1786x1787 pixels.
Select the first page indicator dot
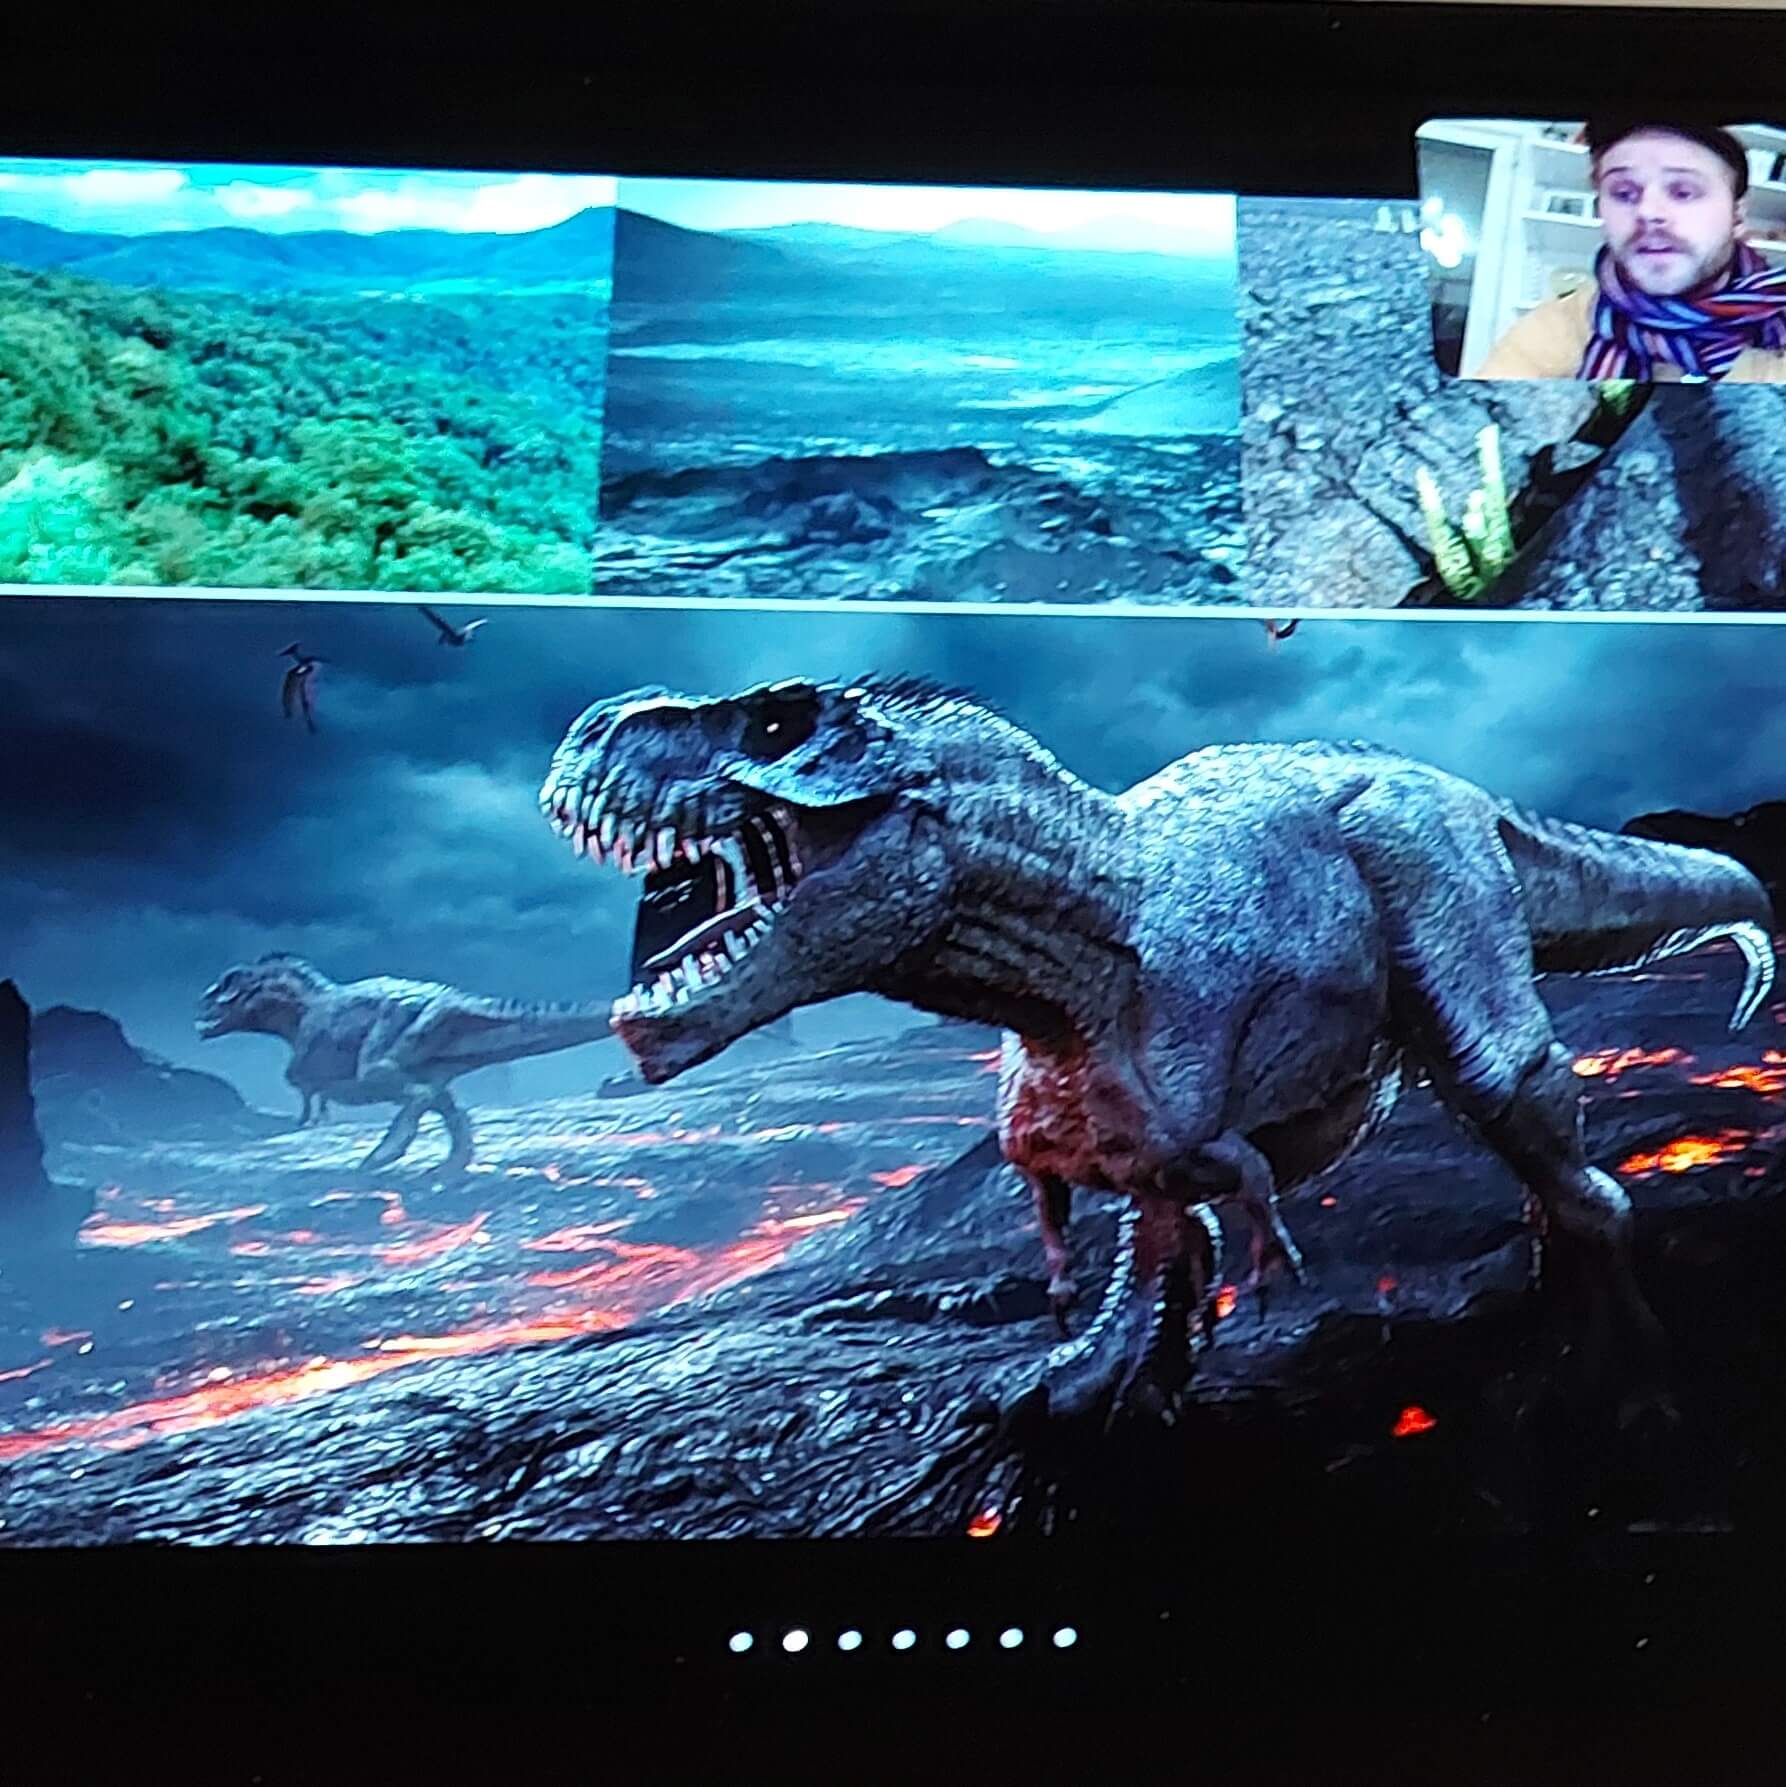click(x=740, y=1641)
